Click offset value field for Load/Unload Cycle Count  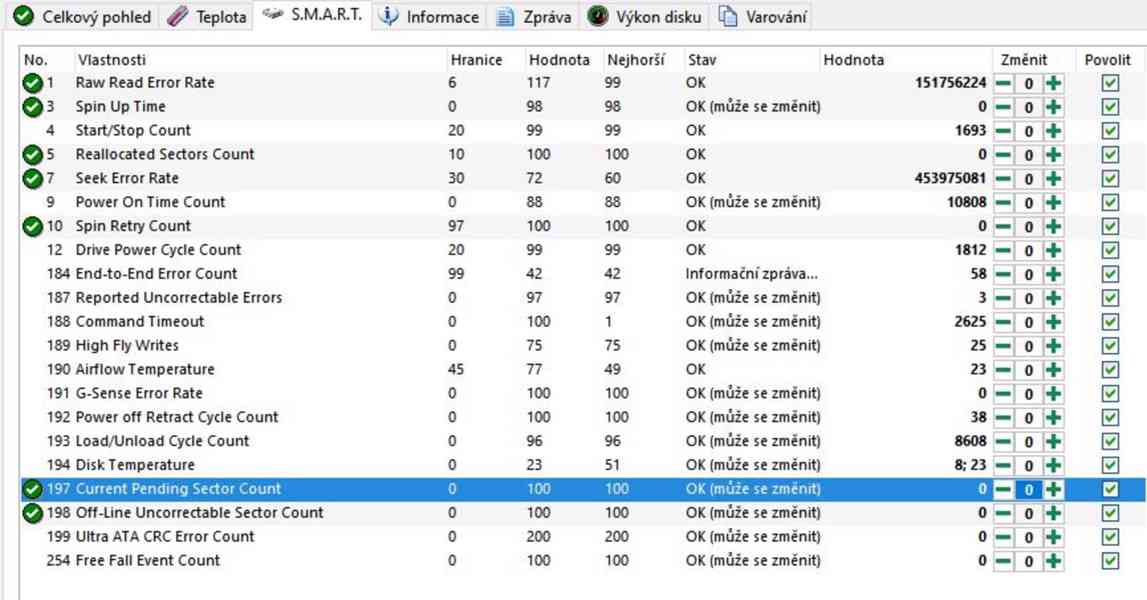coord(1028,442)
